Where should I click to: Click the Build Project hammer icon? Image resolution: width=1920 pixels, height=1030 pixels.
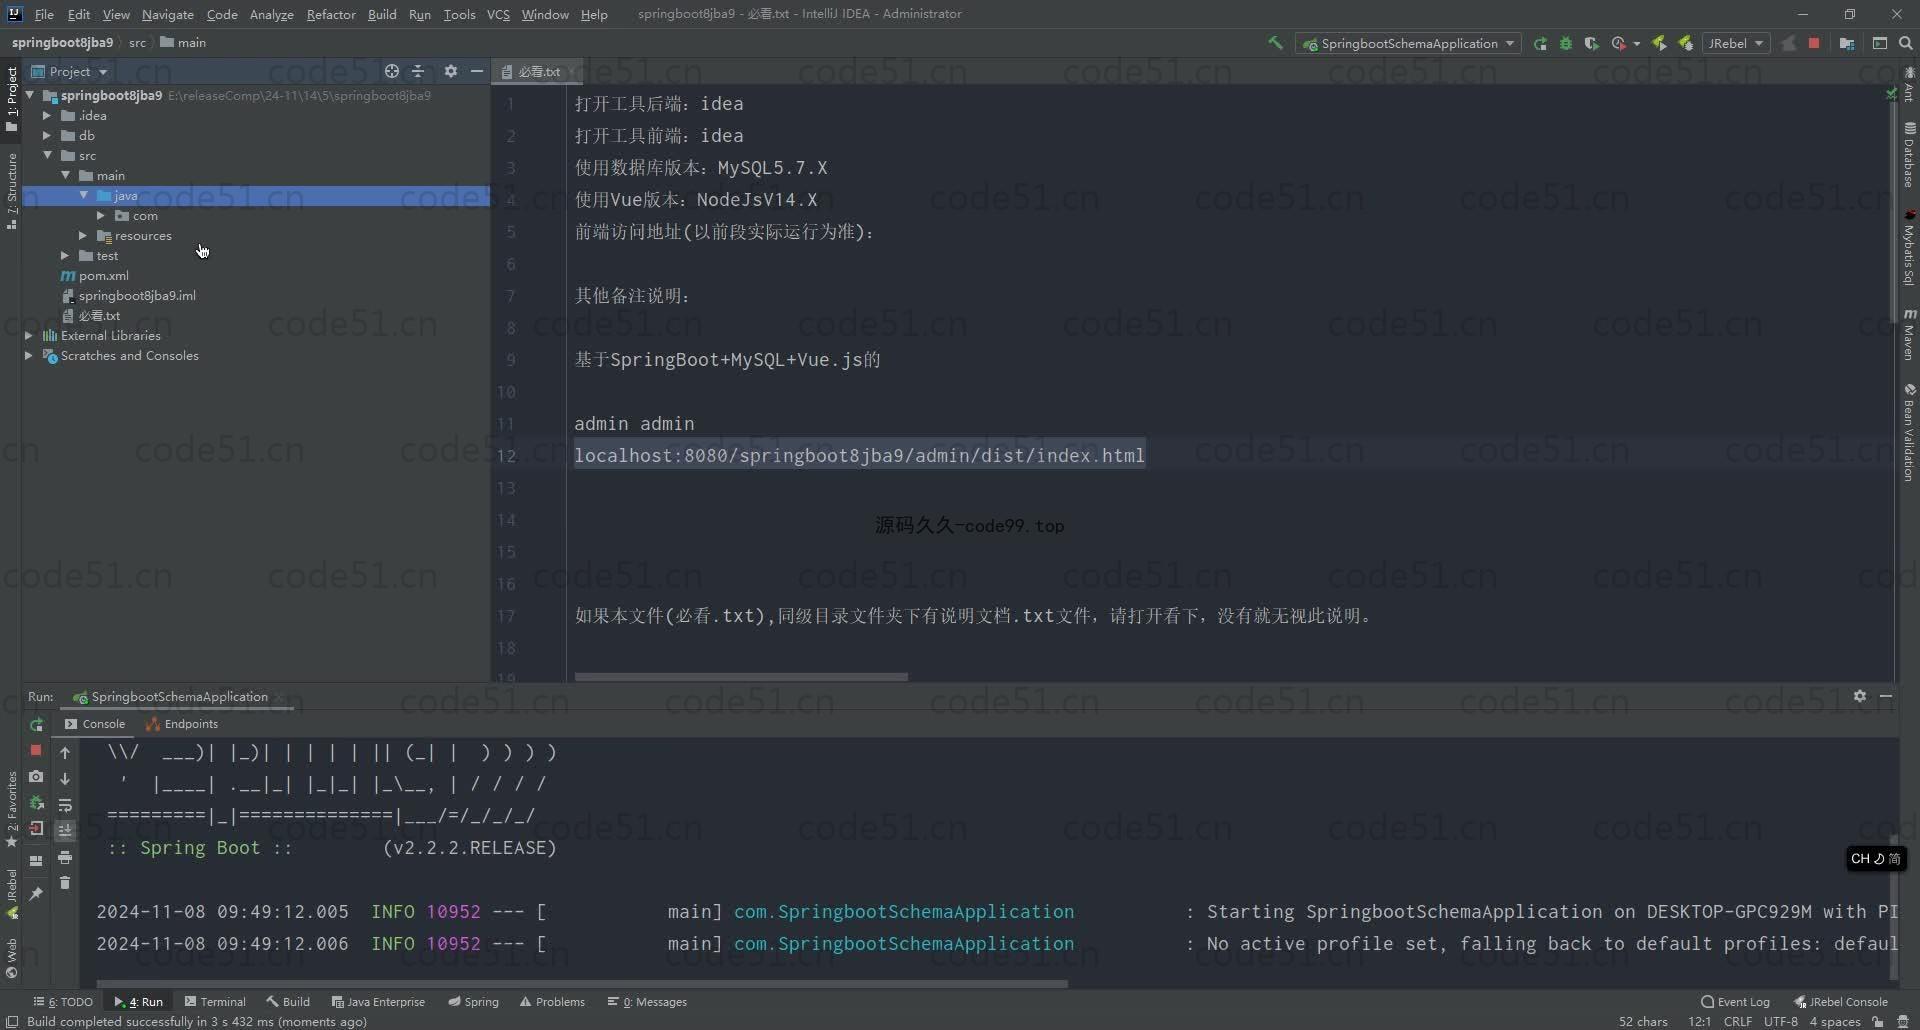click(x=1275, y=43)
